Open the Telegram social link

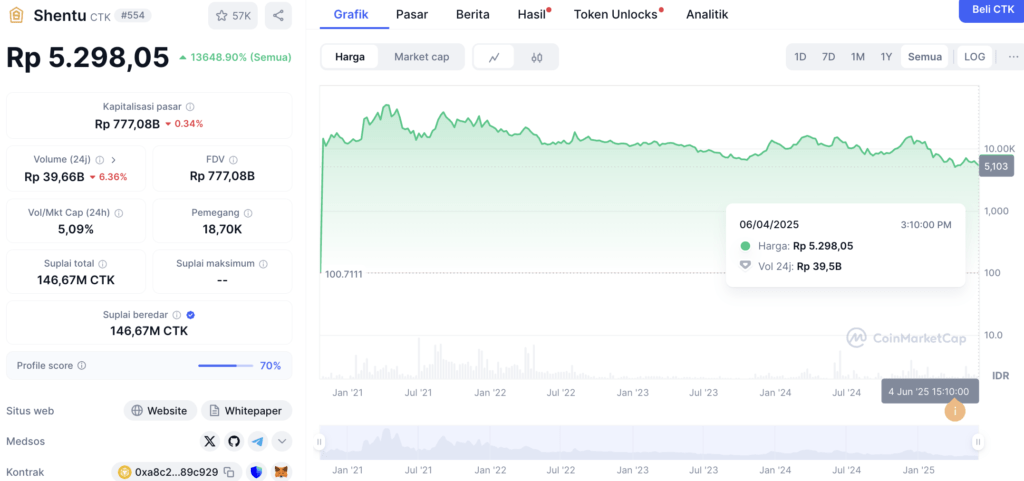tap(258, 441)
